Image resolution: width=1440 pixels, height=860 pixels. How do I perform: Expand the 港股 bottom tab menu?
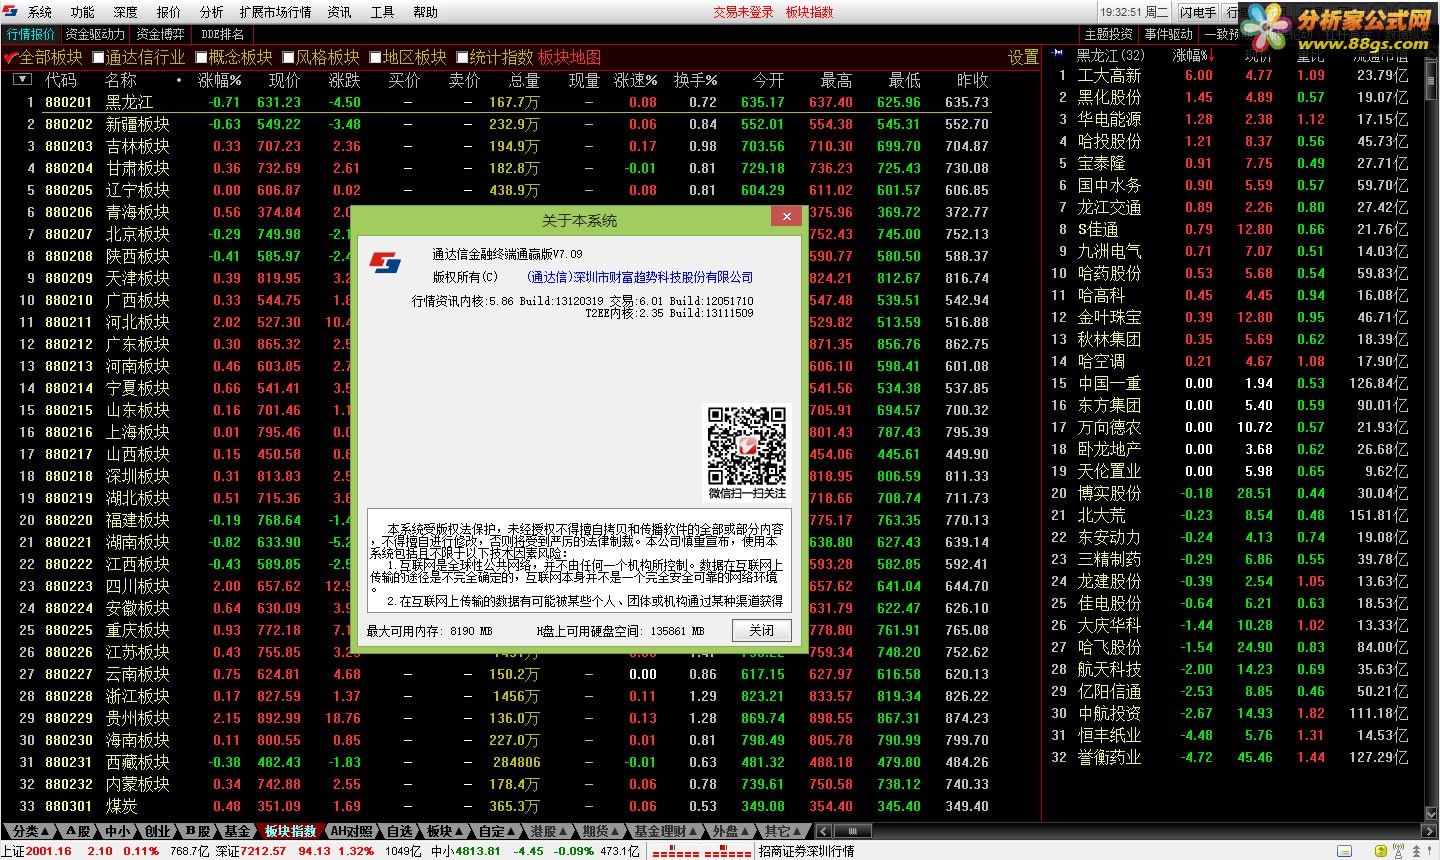pos(549,831)
